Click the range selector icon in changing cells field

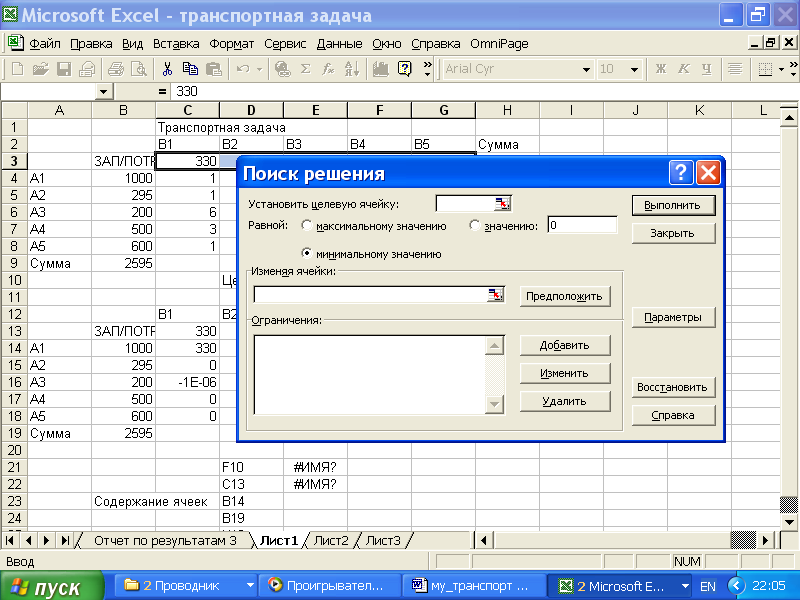tap(495, 294)
